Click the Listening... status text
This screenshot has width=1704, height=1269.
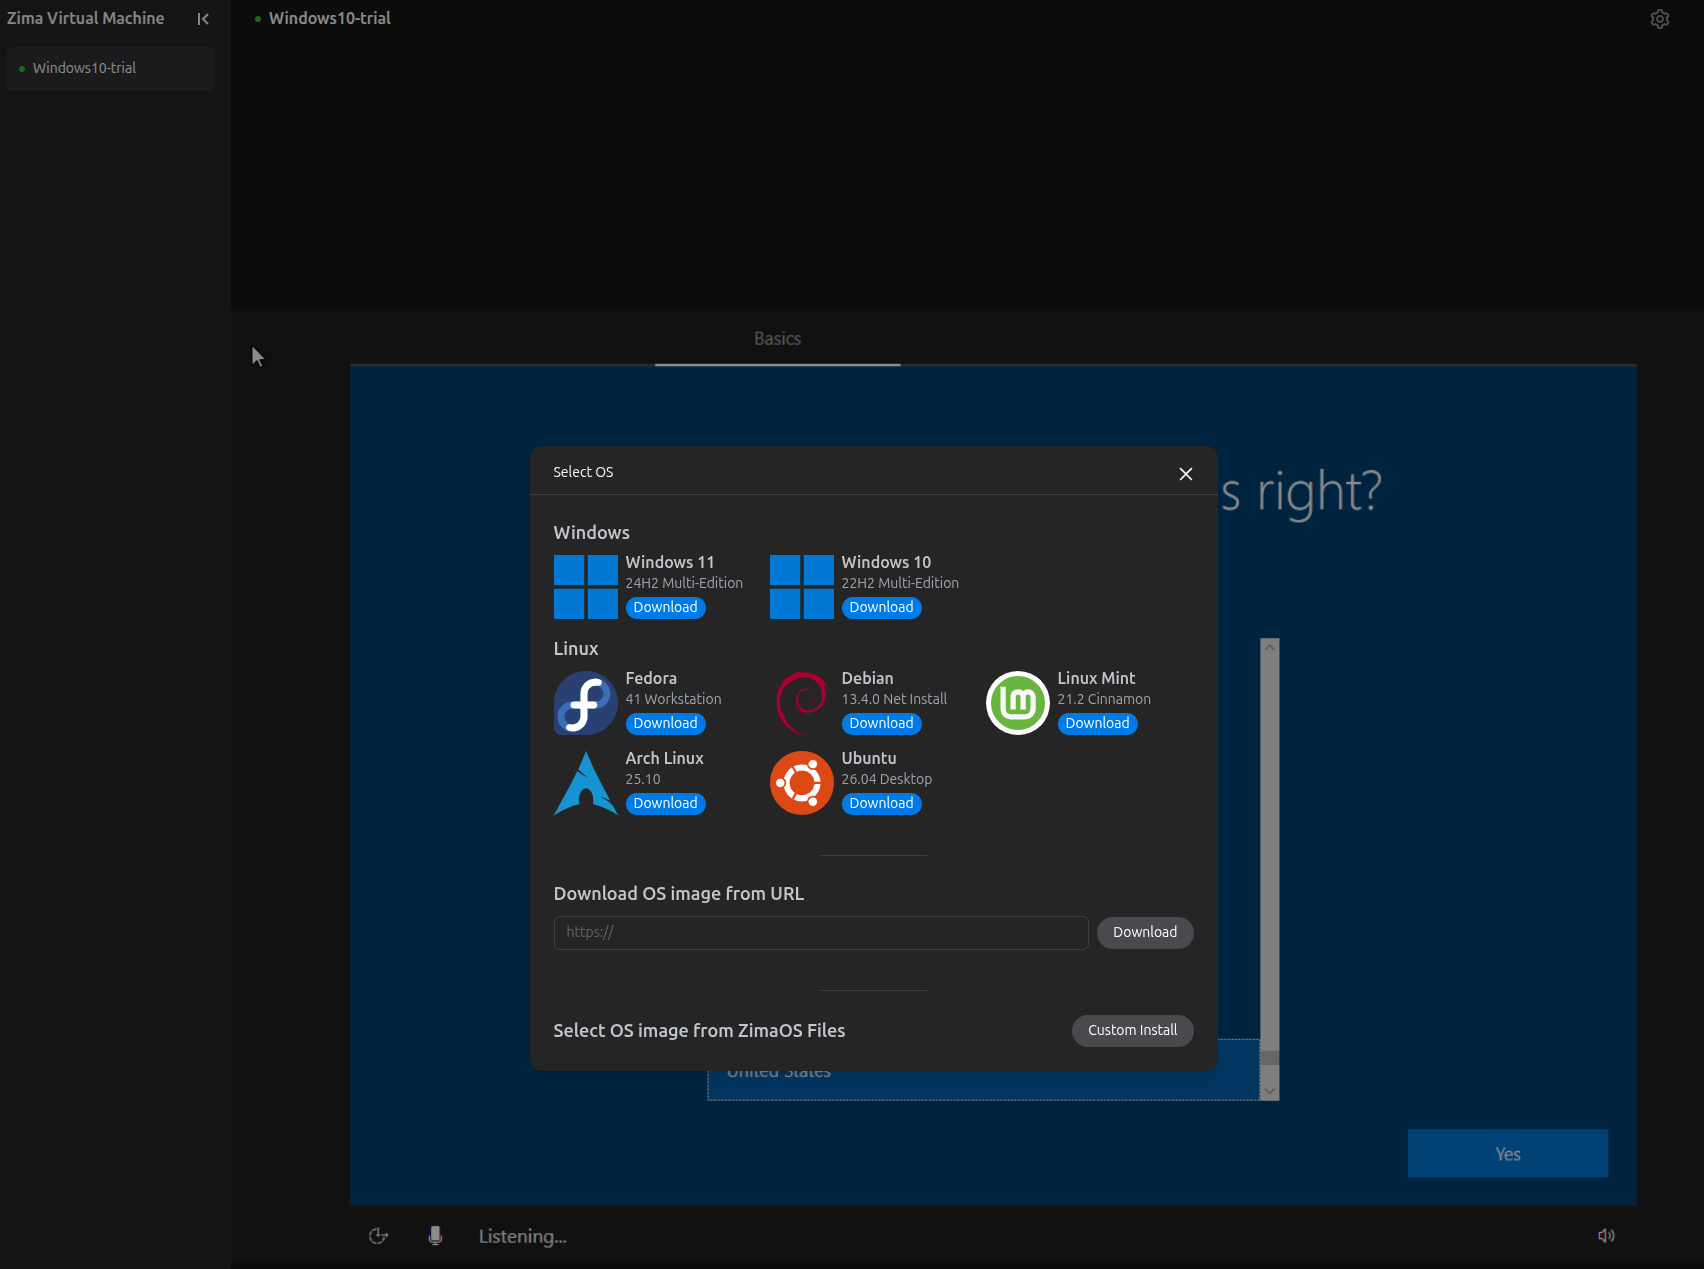523,1237
